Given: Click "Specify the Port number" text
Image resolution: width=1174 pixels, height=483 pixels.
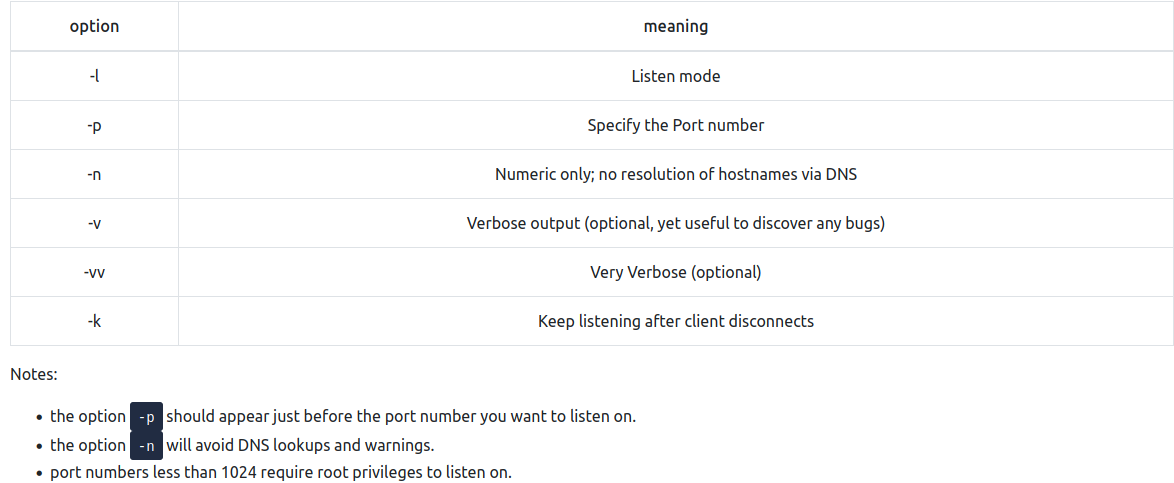Looking at the screenshot, I should [x=675, y=125].
